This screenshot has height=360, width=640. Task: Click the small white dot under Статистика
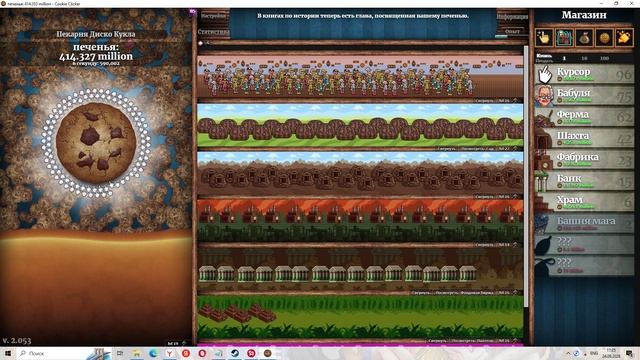(x=200, y=43)
